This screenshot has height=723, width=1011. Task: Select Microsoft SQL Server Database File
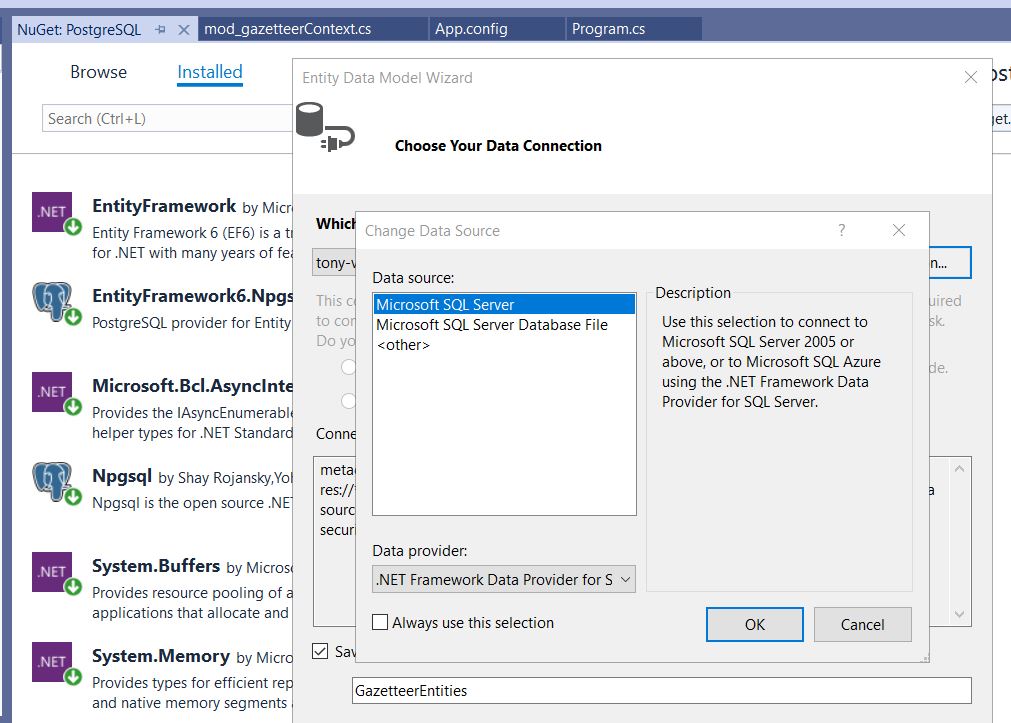coord(491,324)
